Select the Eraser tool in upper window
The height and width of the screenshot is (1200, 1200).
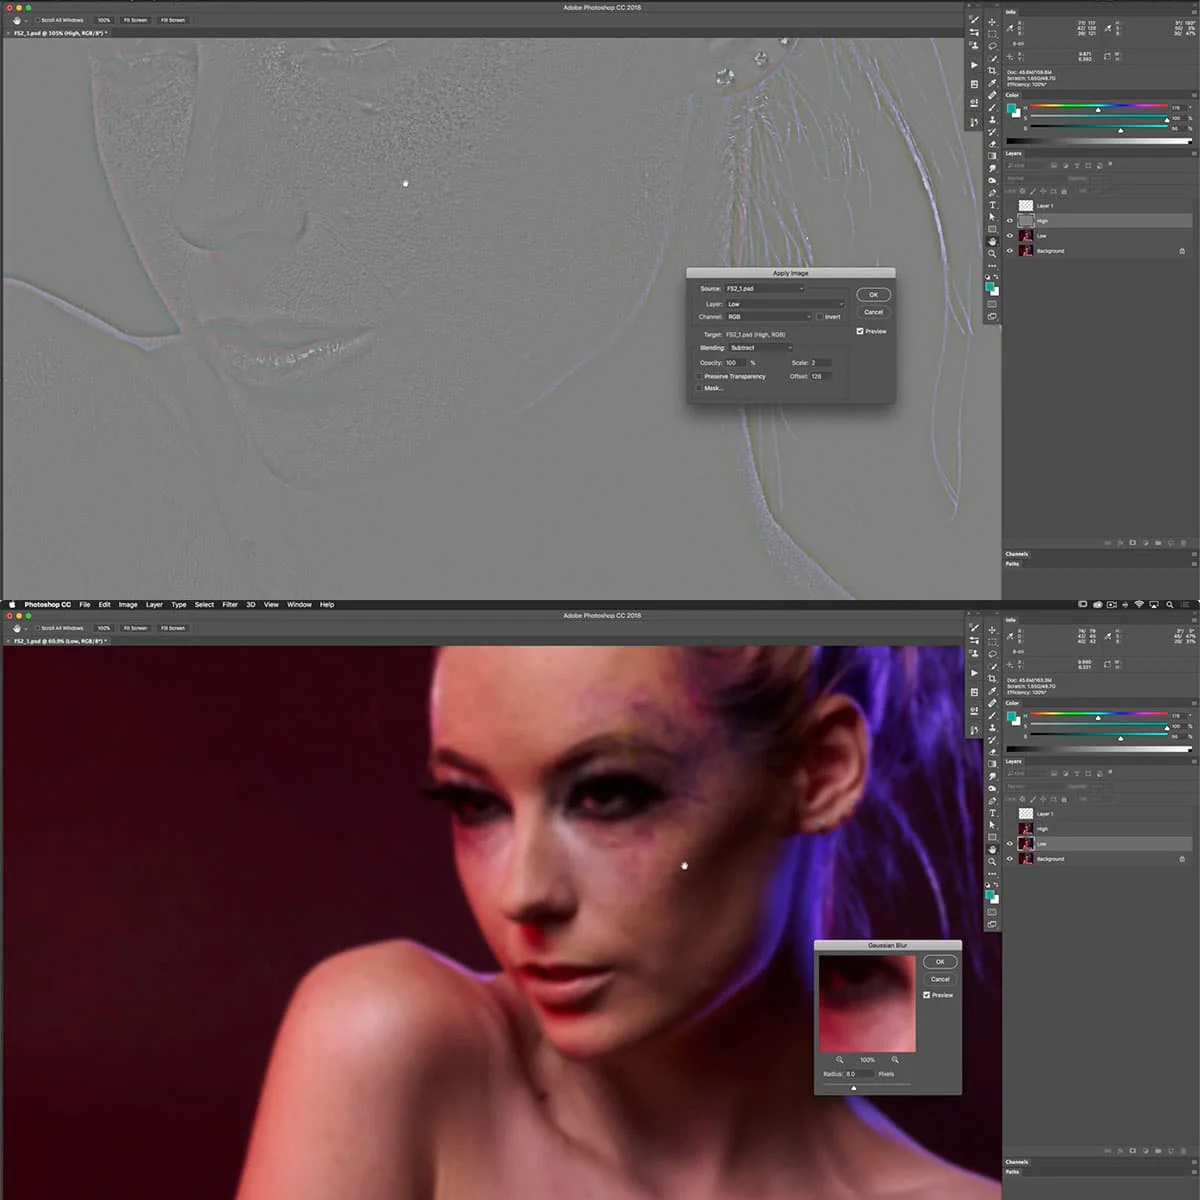(x=992, y=144)
